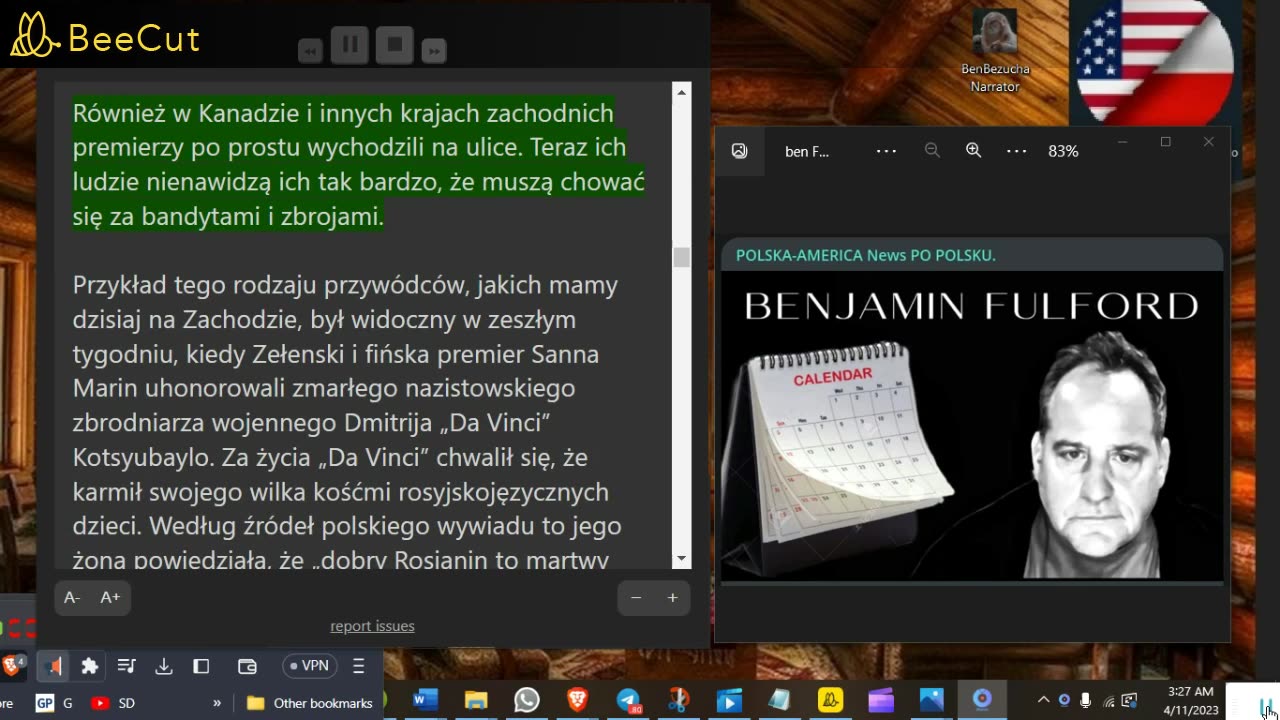The height and width of the screenshot is (720, 1280).
Task: Open the active blue disc app in taskbar
Action: [982, 700]
